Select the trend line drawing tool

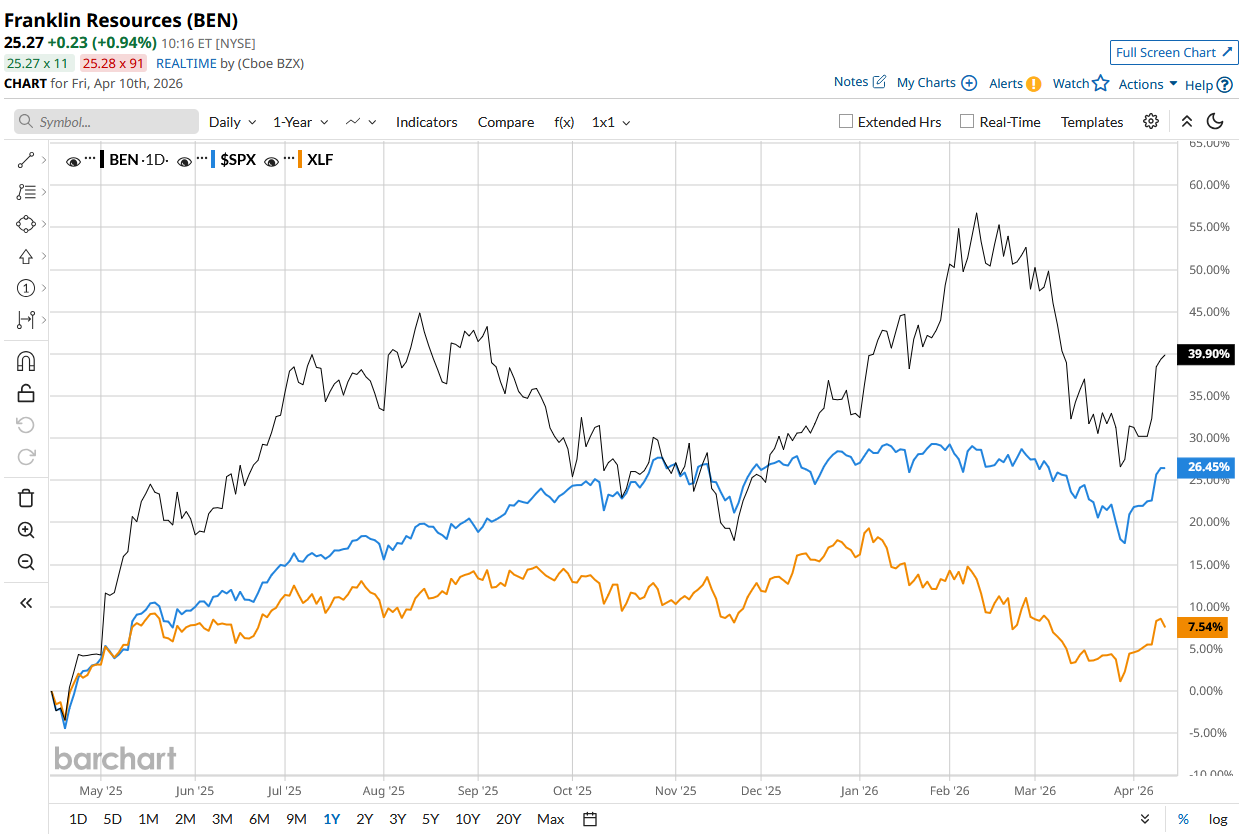coord(26,160)
